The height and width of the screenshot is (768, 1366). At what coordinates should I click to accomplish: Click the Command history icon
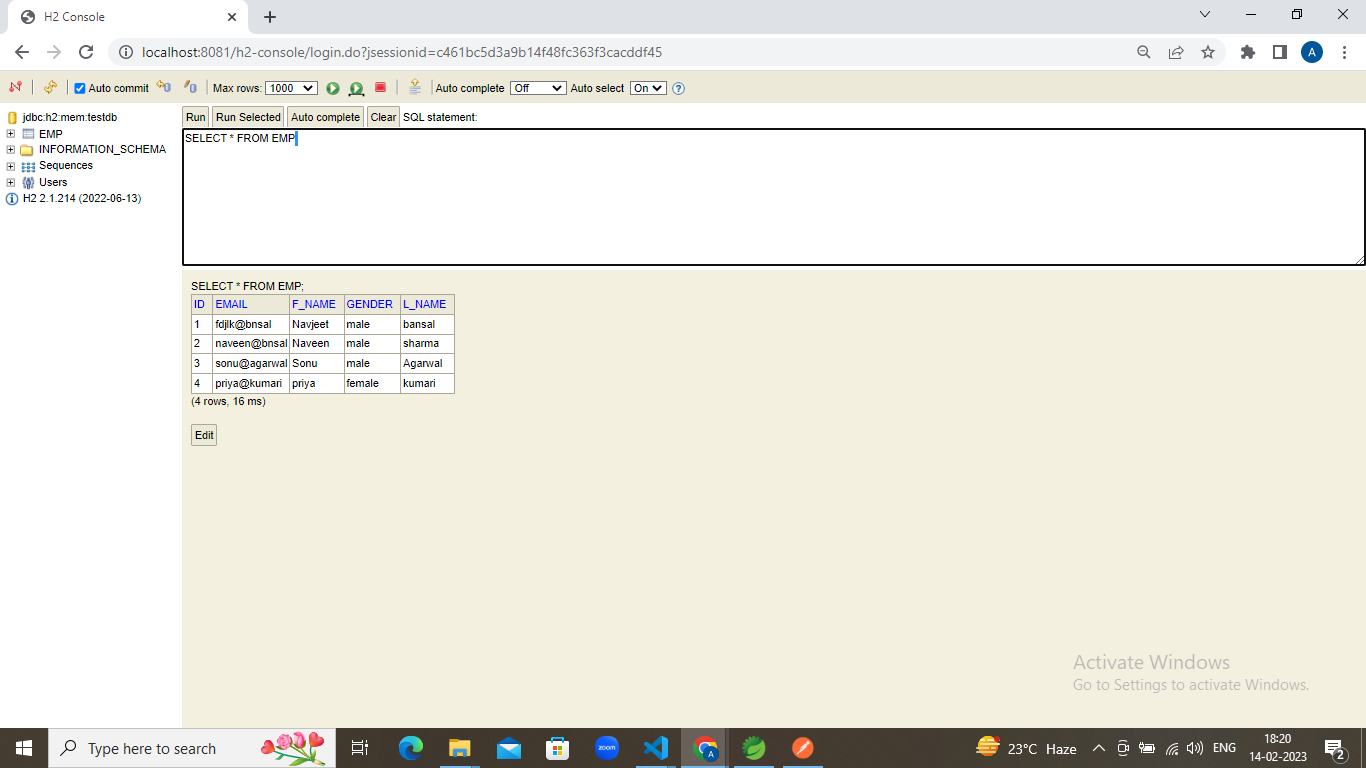pos(415,88)
